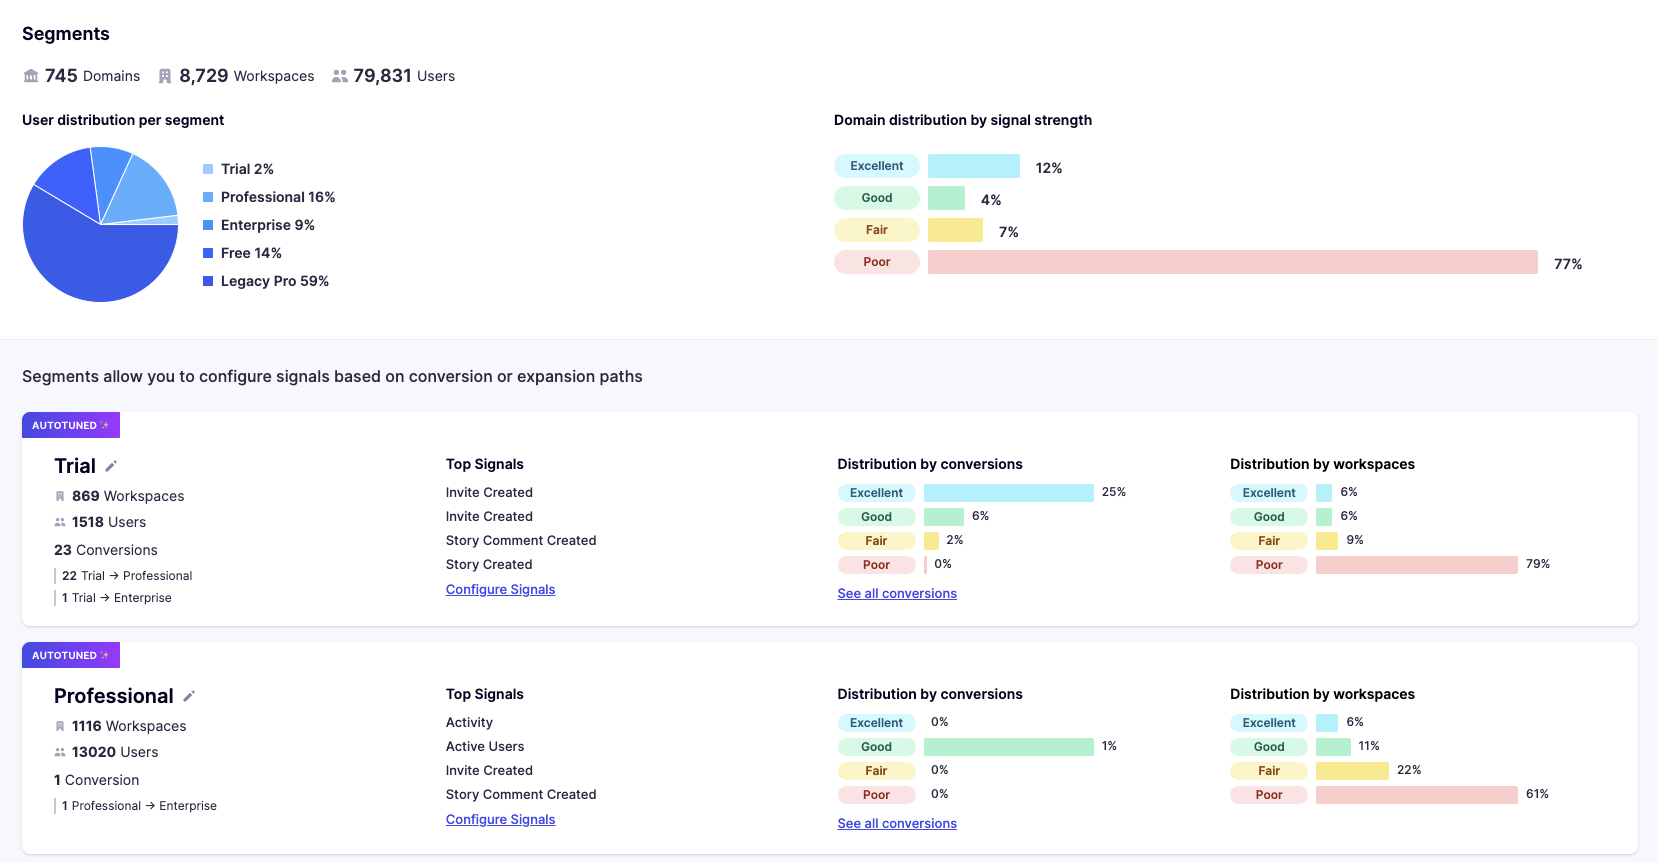Click the Segments page heading

click(x=66, y=34)
